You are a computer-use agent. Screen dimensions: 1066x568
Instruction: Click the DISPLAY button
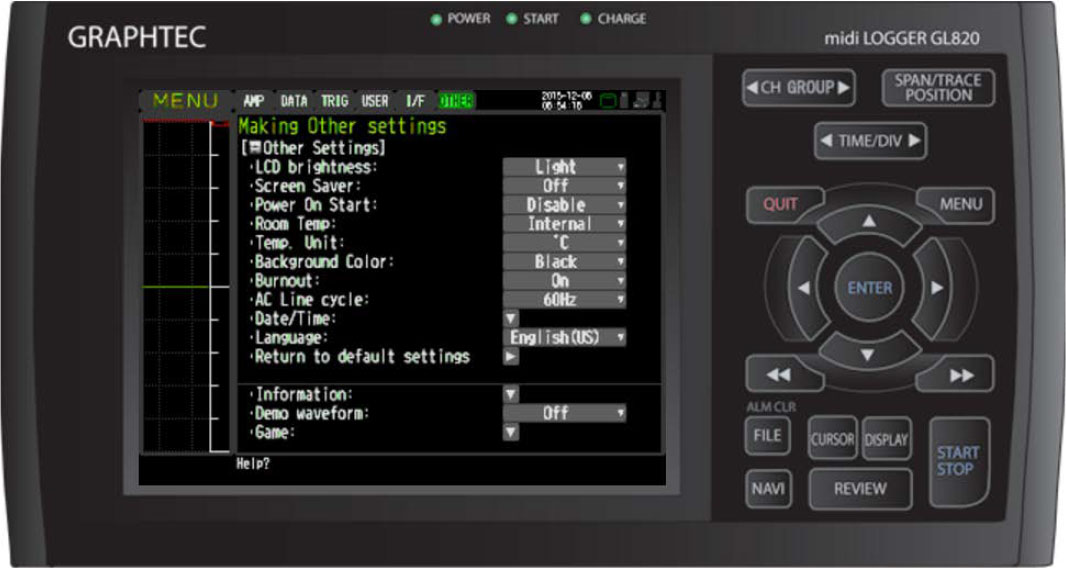click(x=886, y=439)
